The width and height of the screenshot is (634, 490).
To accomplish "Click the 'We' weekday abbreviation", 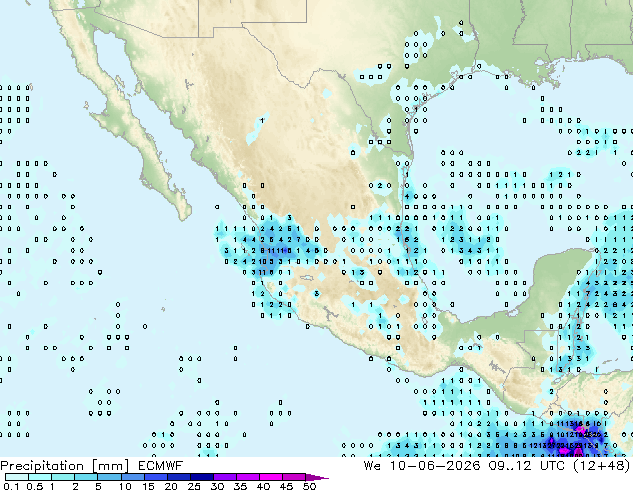I will tap(372, 466).
